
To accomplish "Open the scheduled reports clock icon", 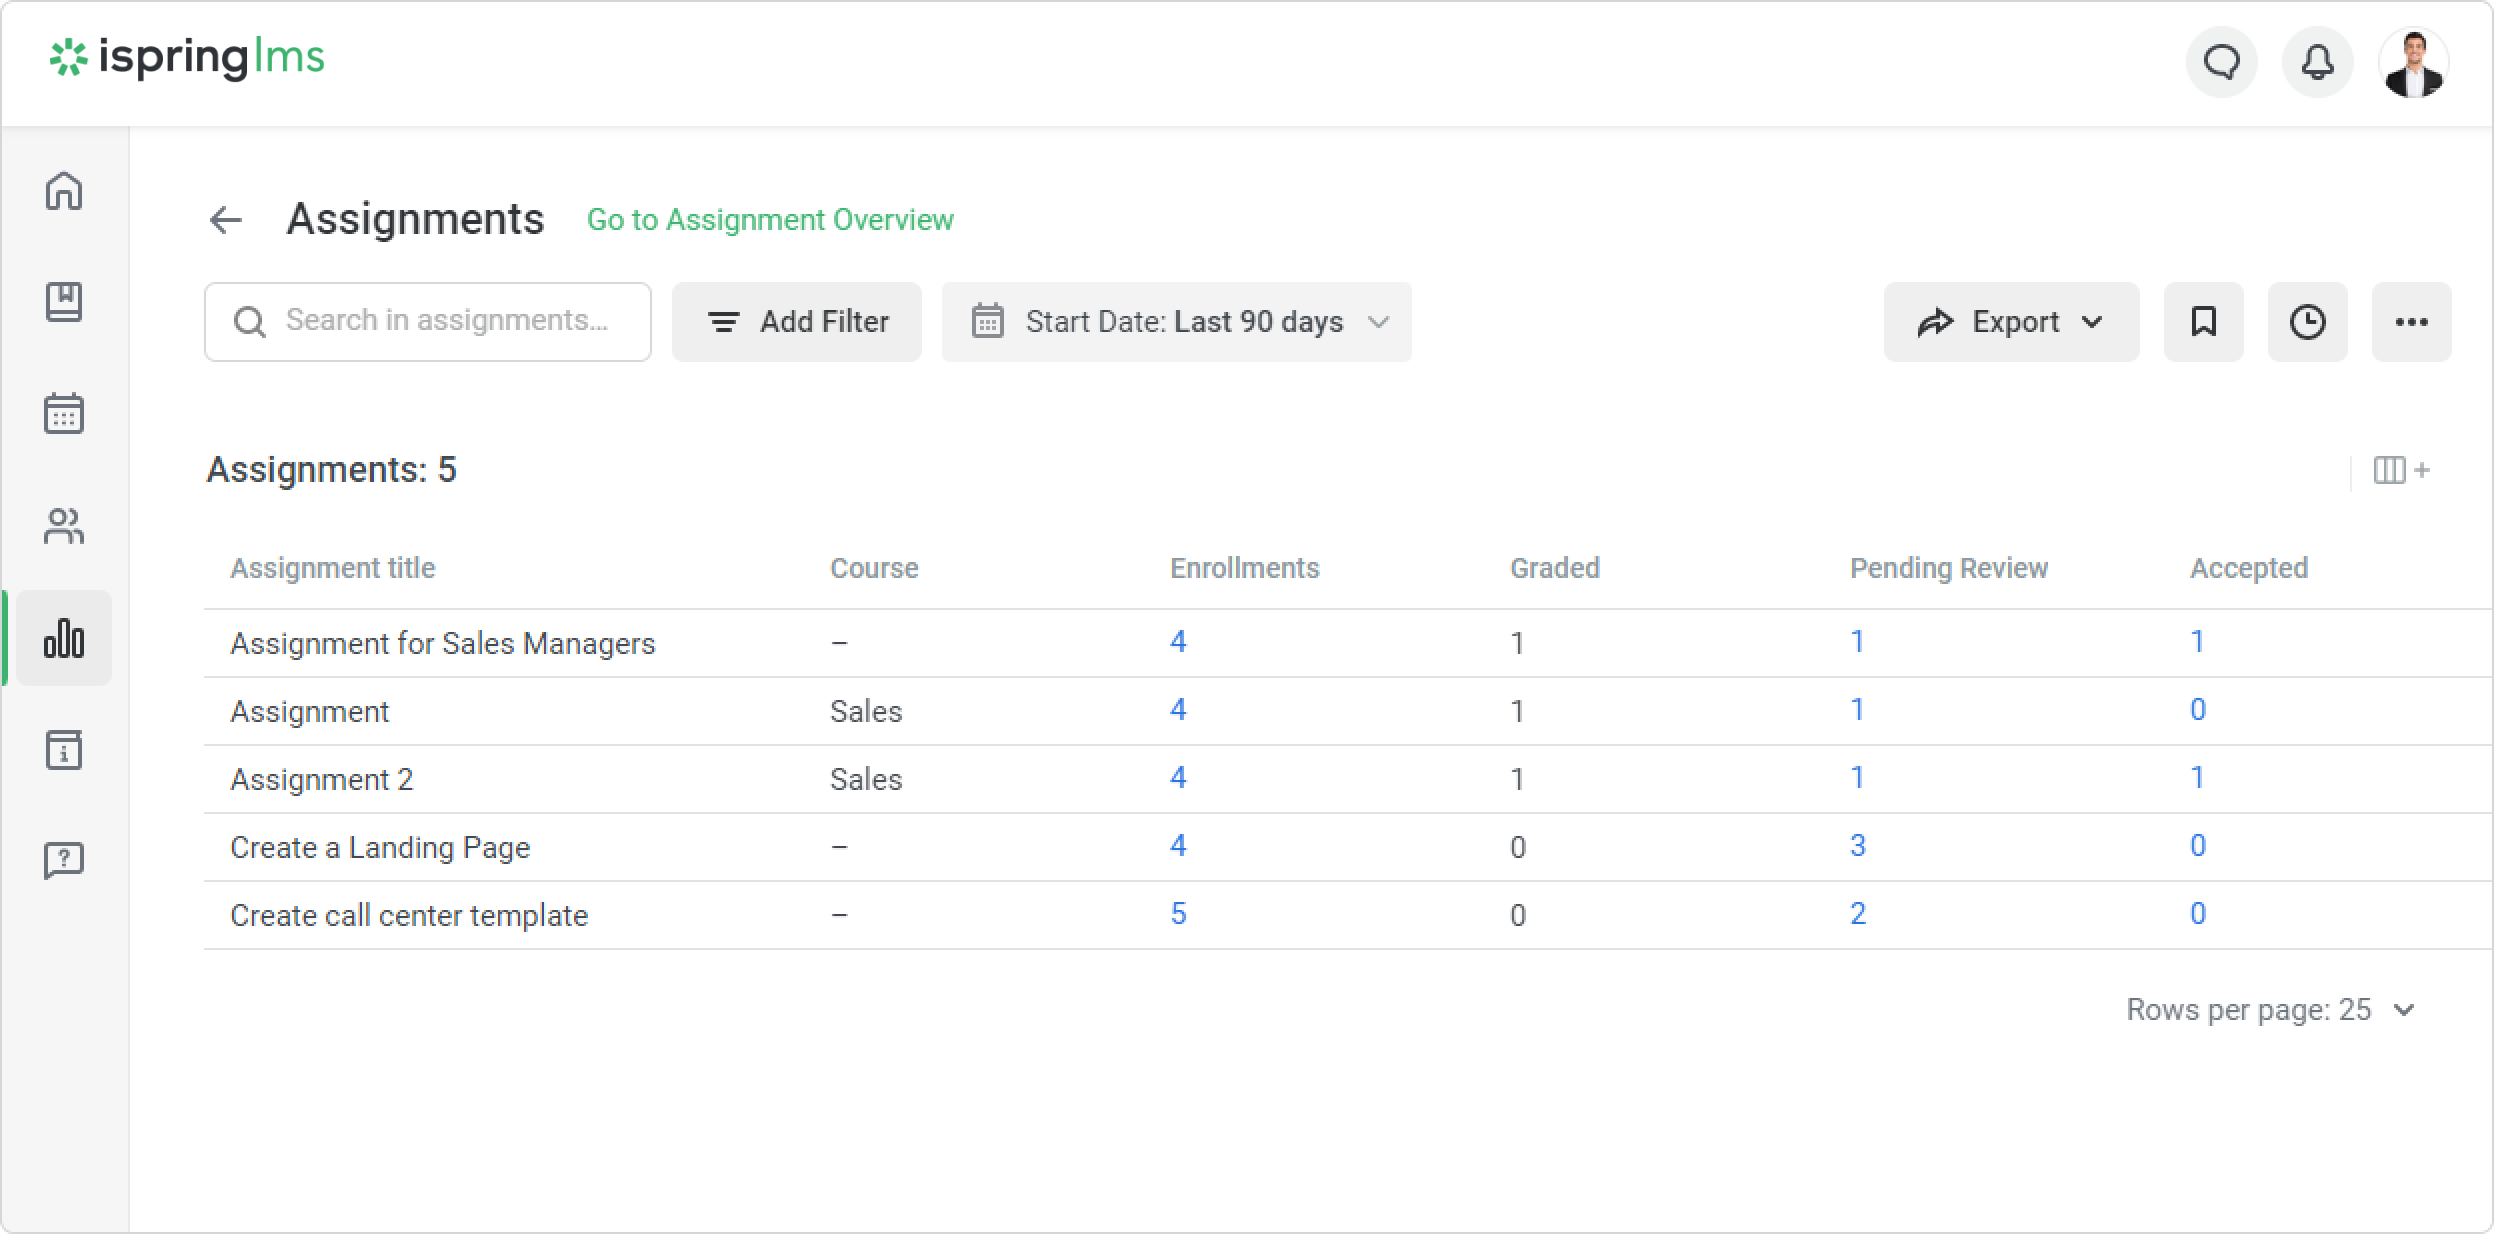I will (2307, 322).
